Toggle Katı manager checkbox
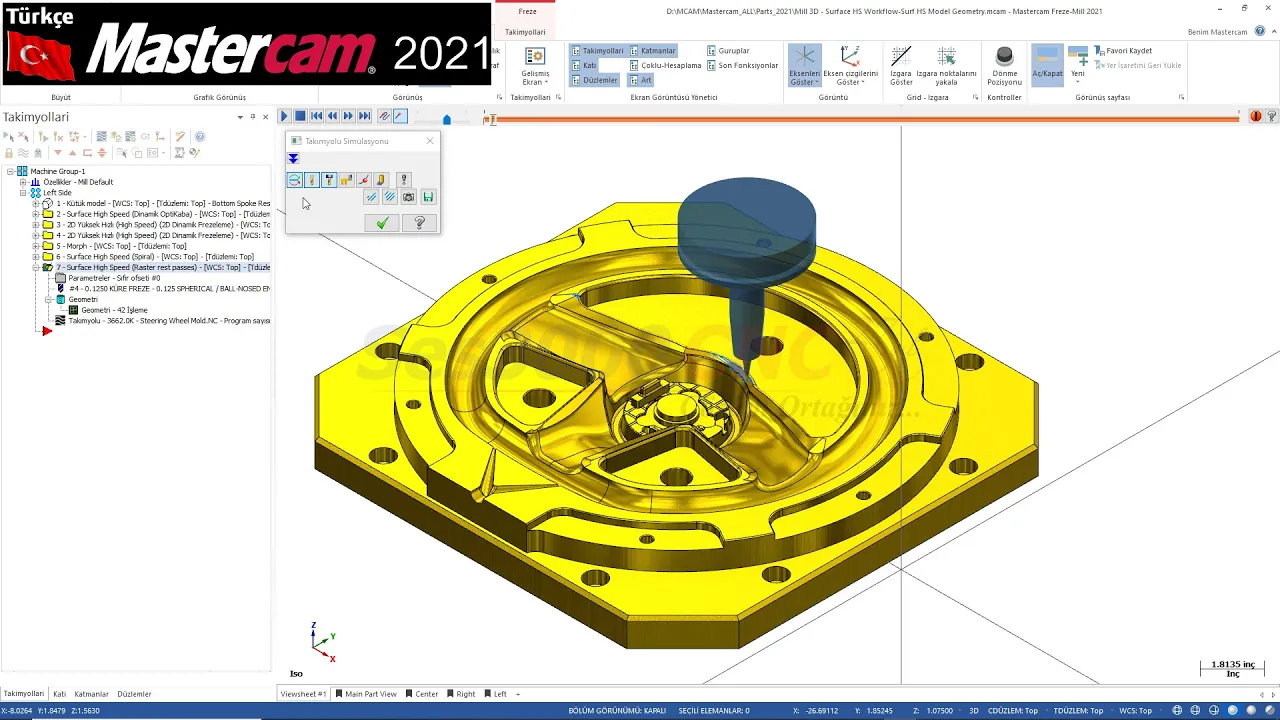This screenshot has height=720, width=1280. coord(584,65)
